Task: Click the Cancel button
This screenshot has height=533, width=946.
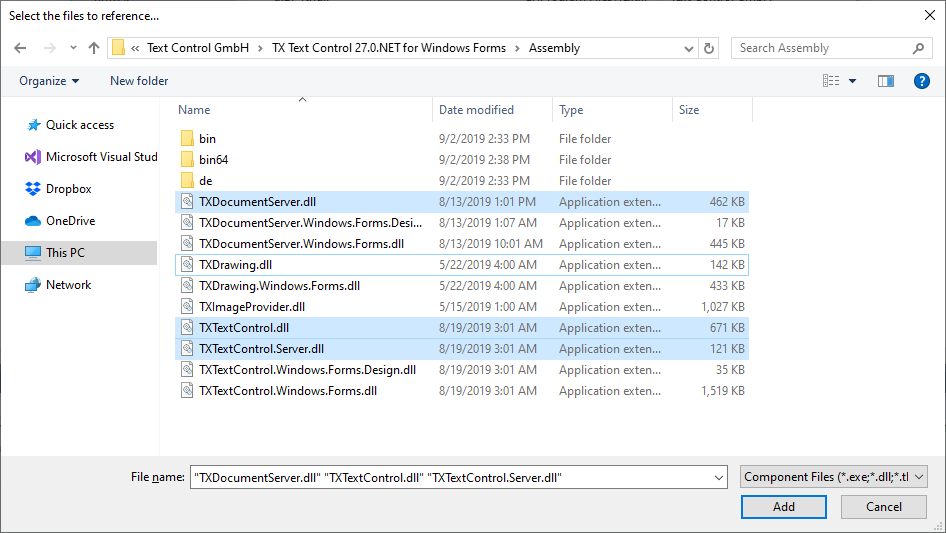Action: coord(884,506)
